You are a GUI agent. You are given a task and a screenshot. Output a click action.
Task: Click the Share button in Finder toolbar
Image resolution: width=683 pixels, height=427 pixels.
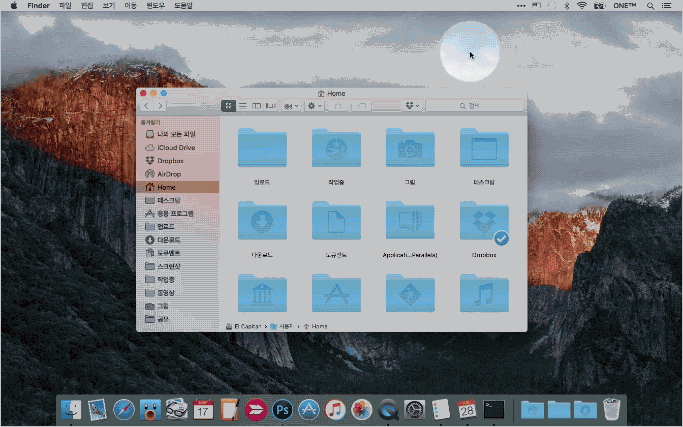pos(338,106)
